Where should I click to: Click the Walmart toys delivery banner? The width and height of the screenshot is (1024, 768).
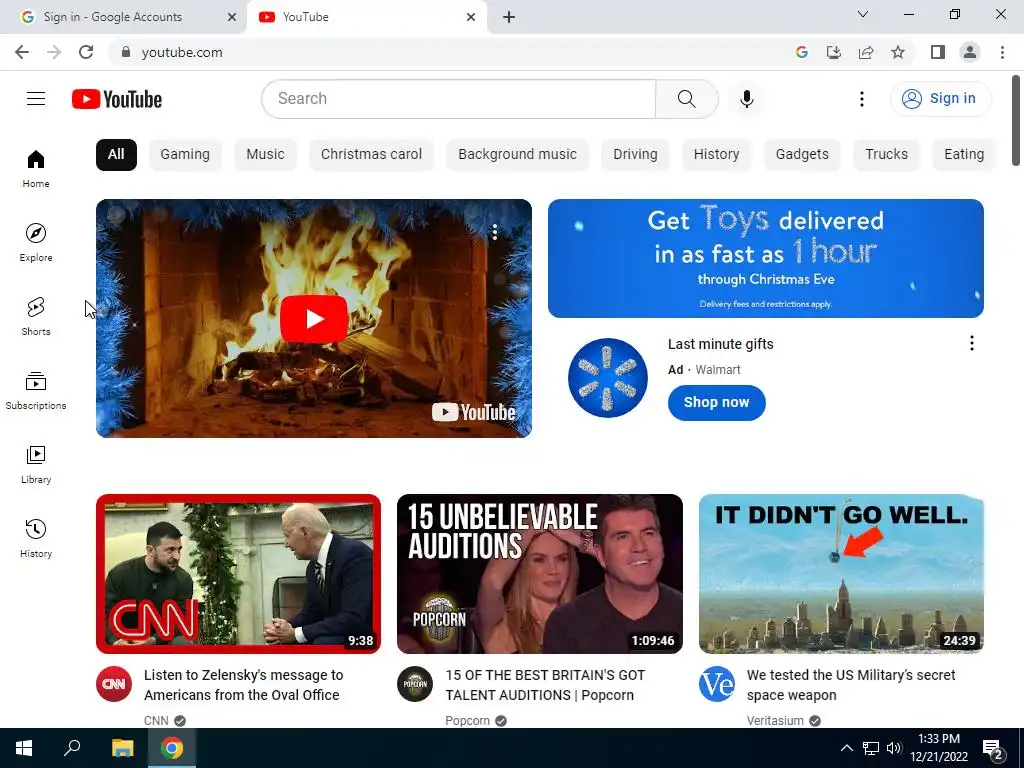click(765, 259)
